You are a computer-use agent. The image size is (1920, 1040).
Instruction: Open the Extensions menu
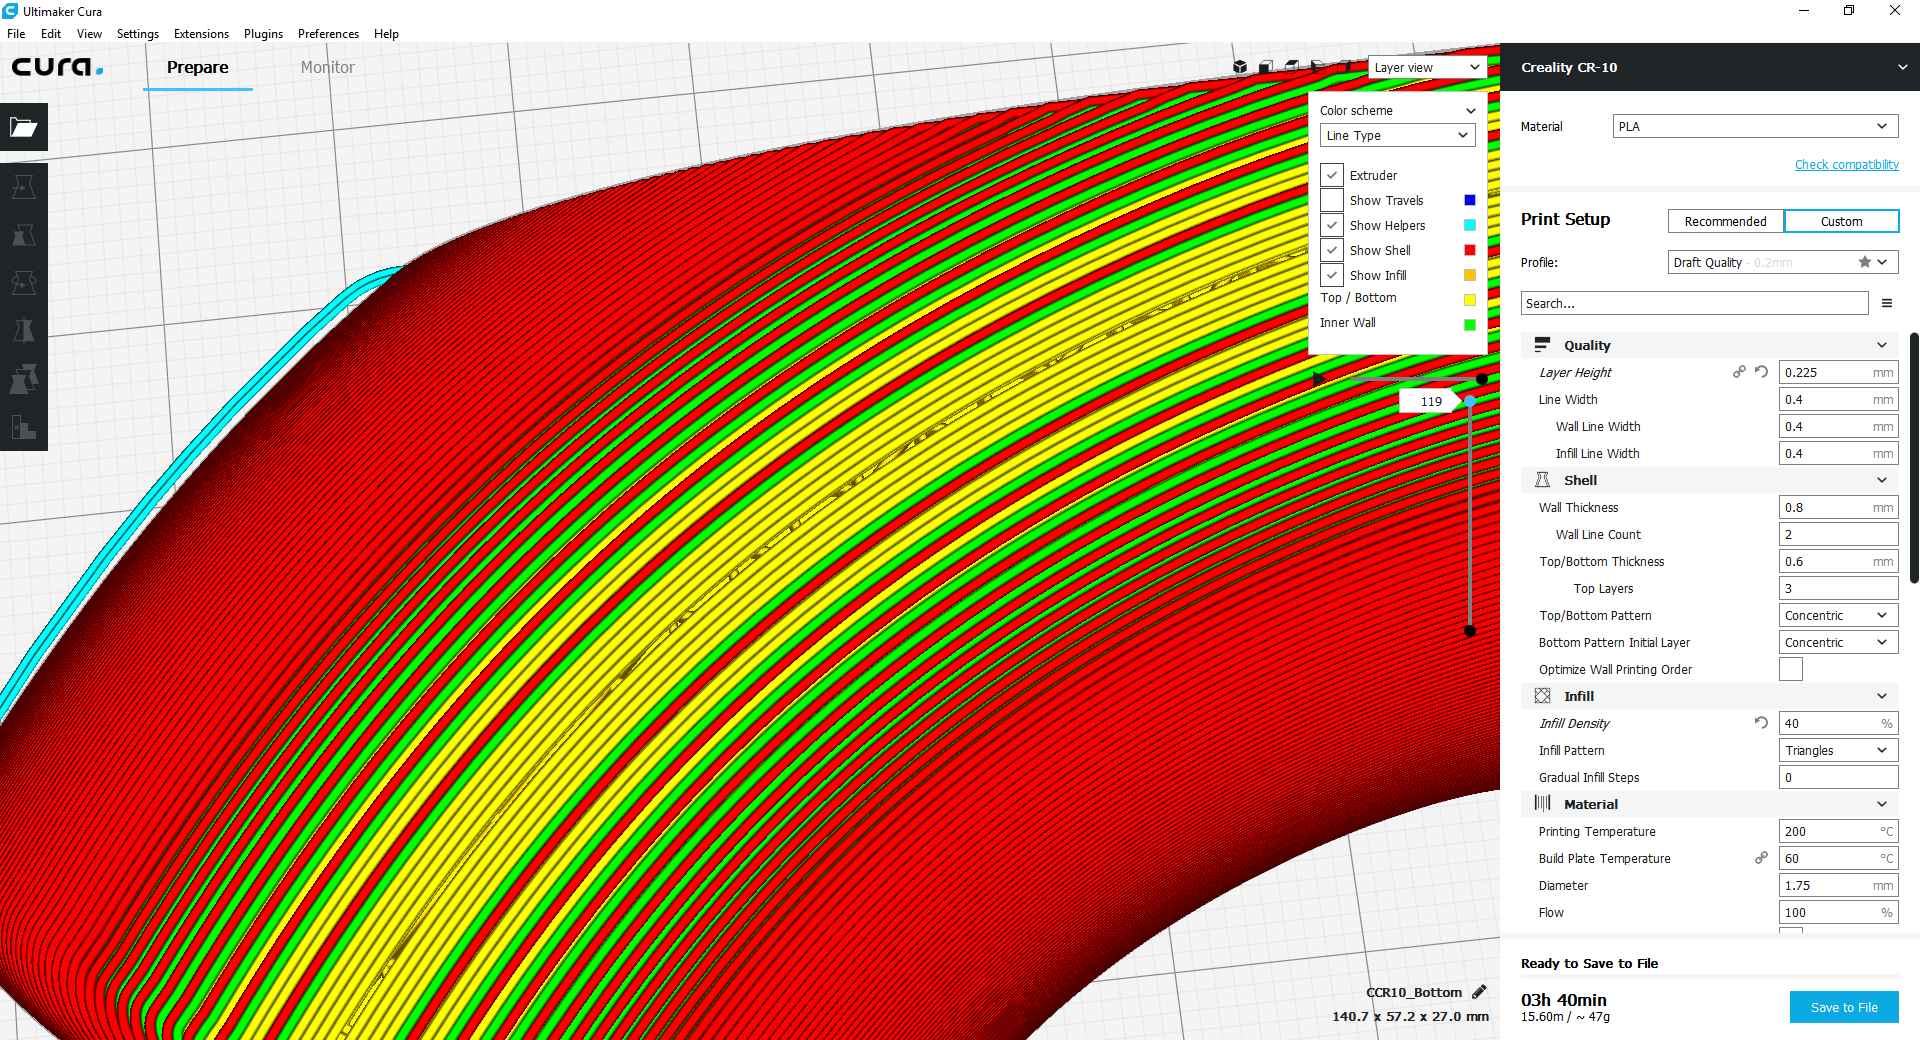pyautogui.click(x=201, y=33)
